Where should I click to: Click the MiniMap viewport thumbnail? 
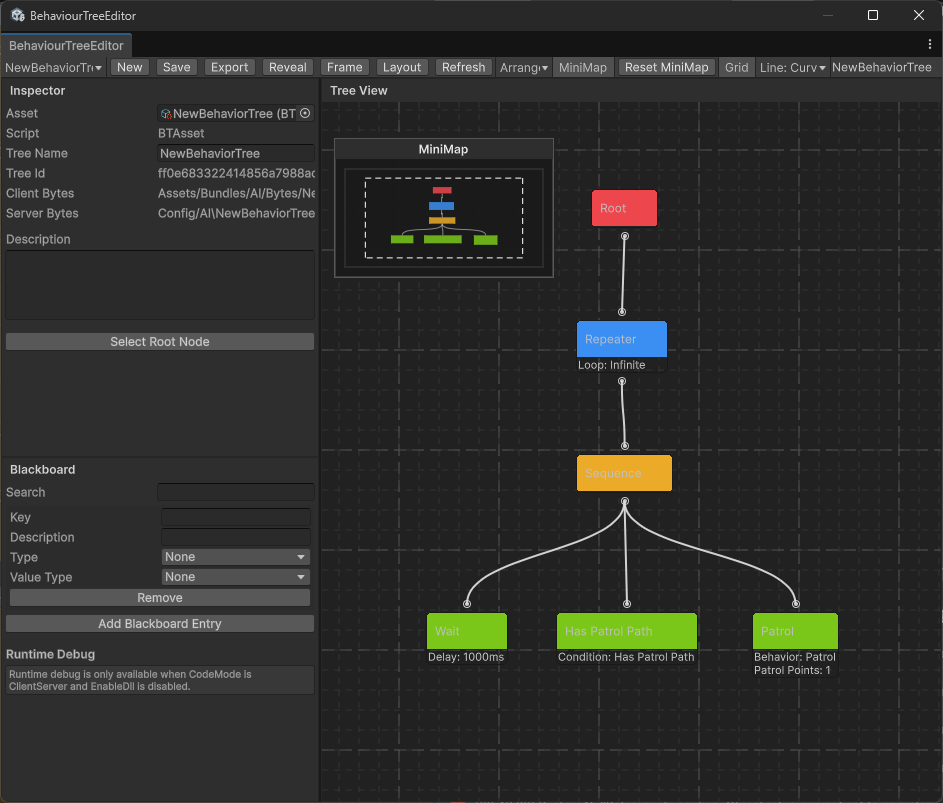point(444,218)
